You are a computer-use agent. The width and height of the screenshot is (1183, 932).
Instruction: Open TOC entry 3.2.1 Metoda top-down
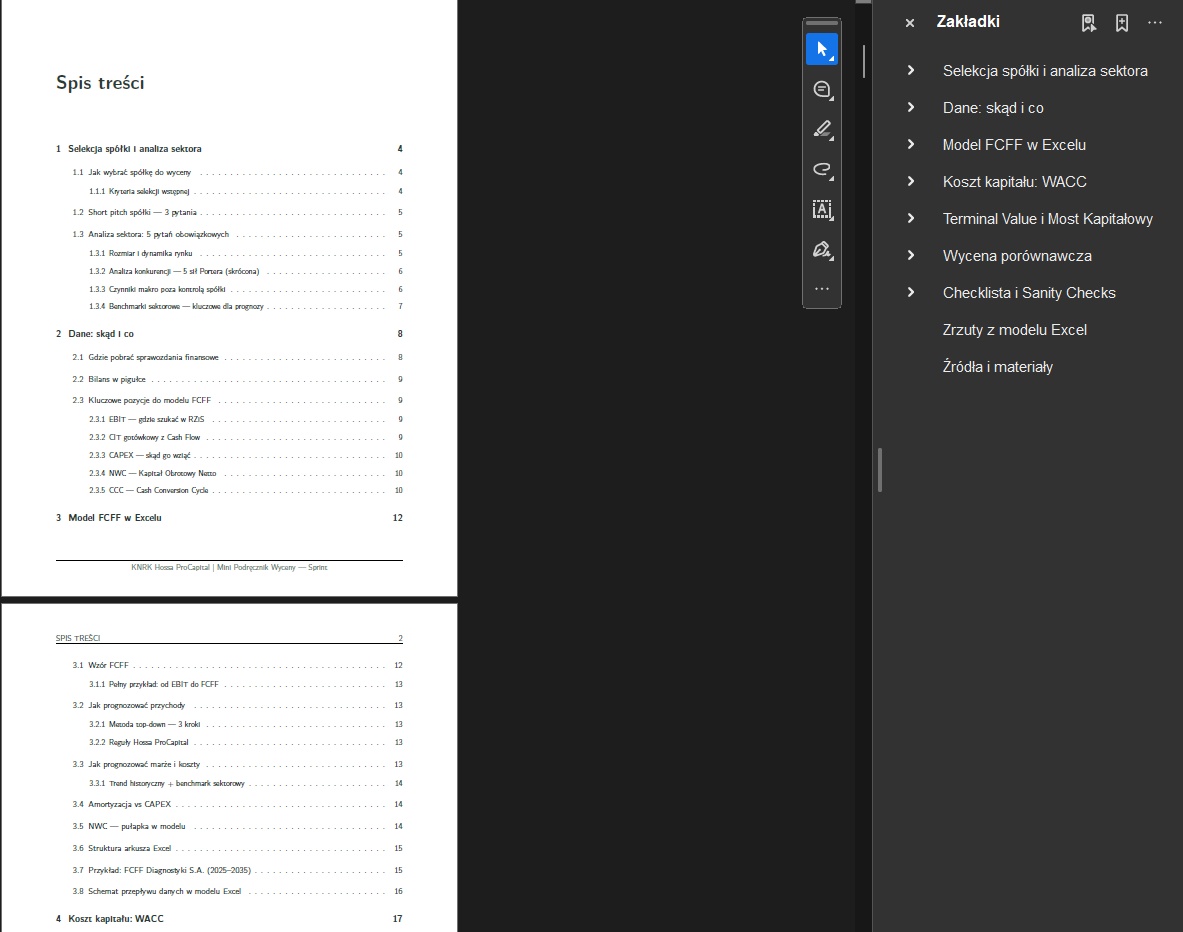pos(245,724)
